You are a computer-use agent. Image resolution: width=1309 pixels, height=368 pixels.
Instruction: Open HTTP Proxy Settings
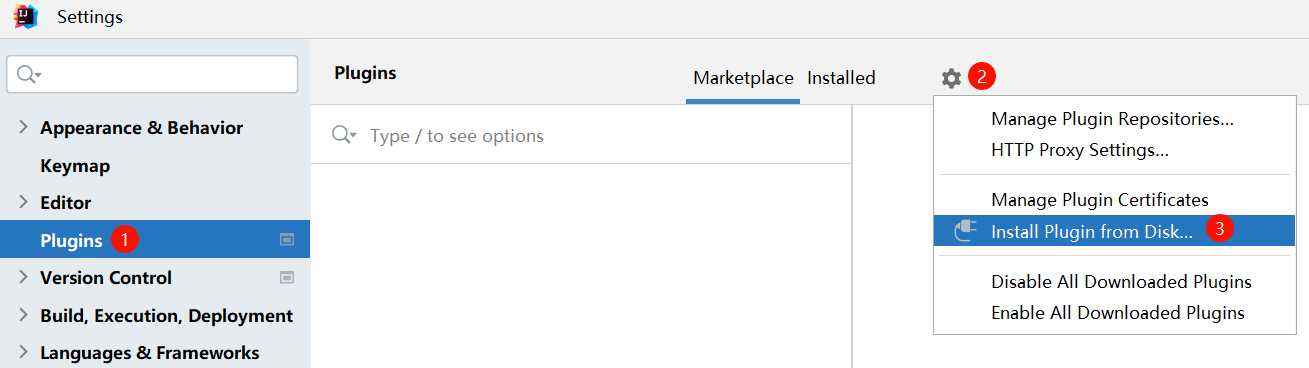coord(1080,151)
